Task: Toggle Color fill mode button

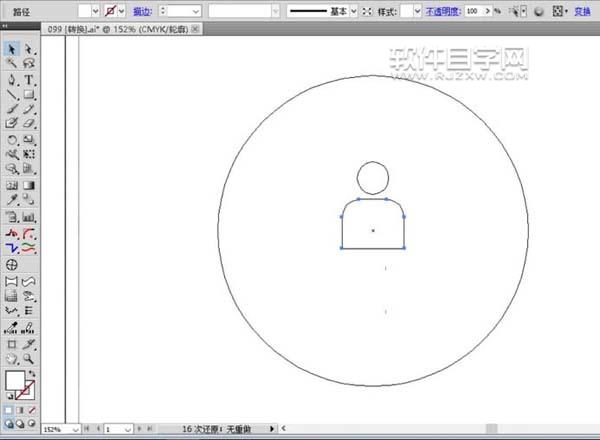Action: pos(8,410)
